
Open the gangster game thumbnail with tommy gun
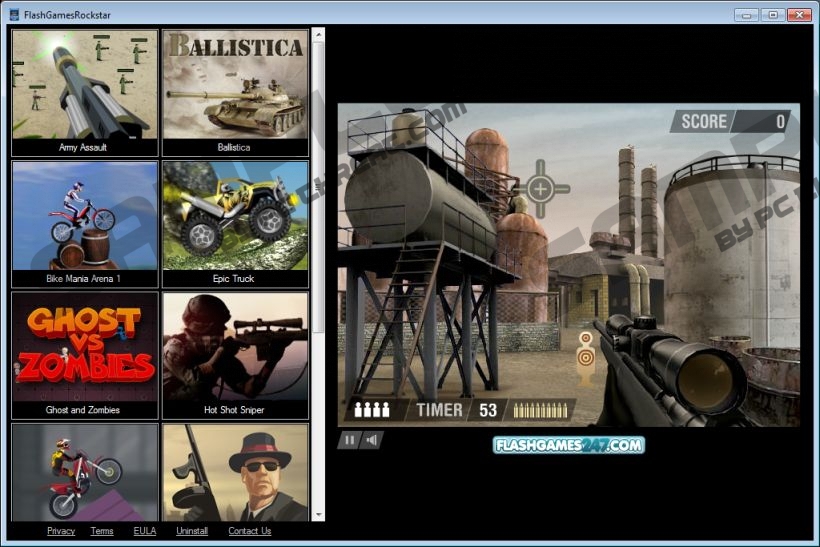pyautogui.click(x=235, y=472)
